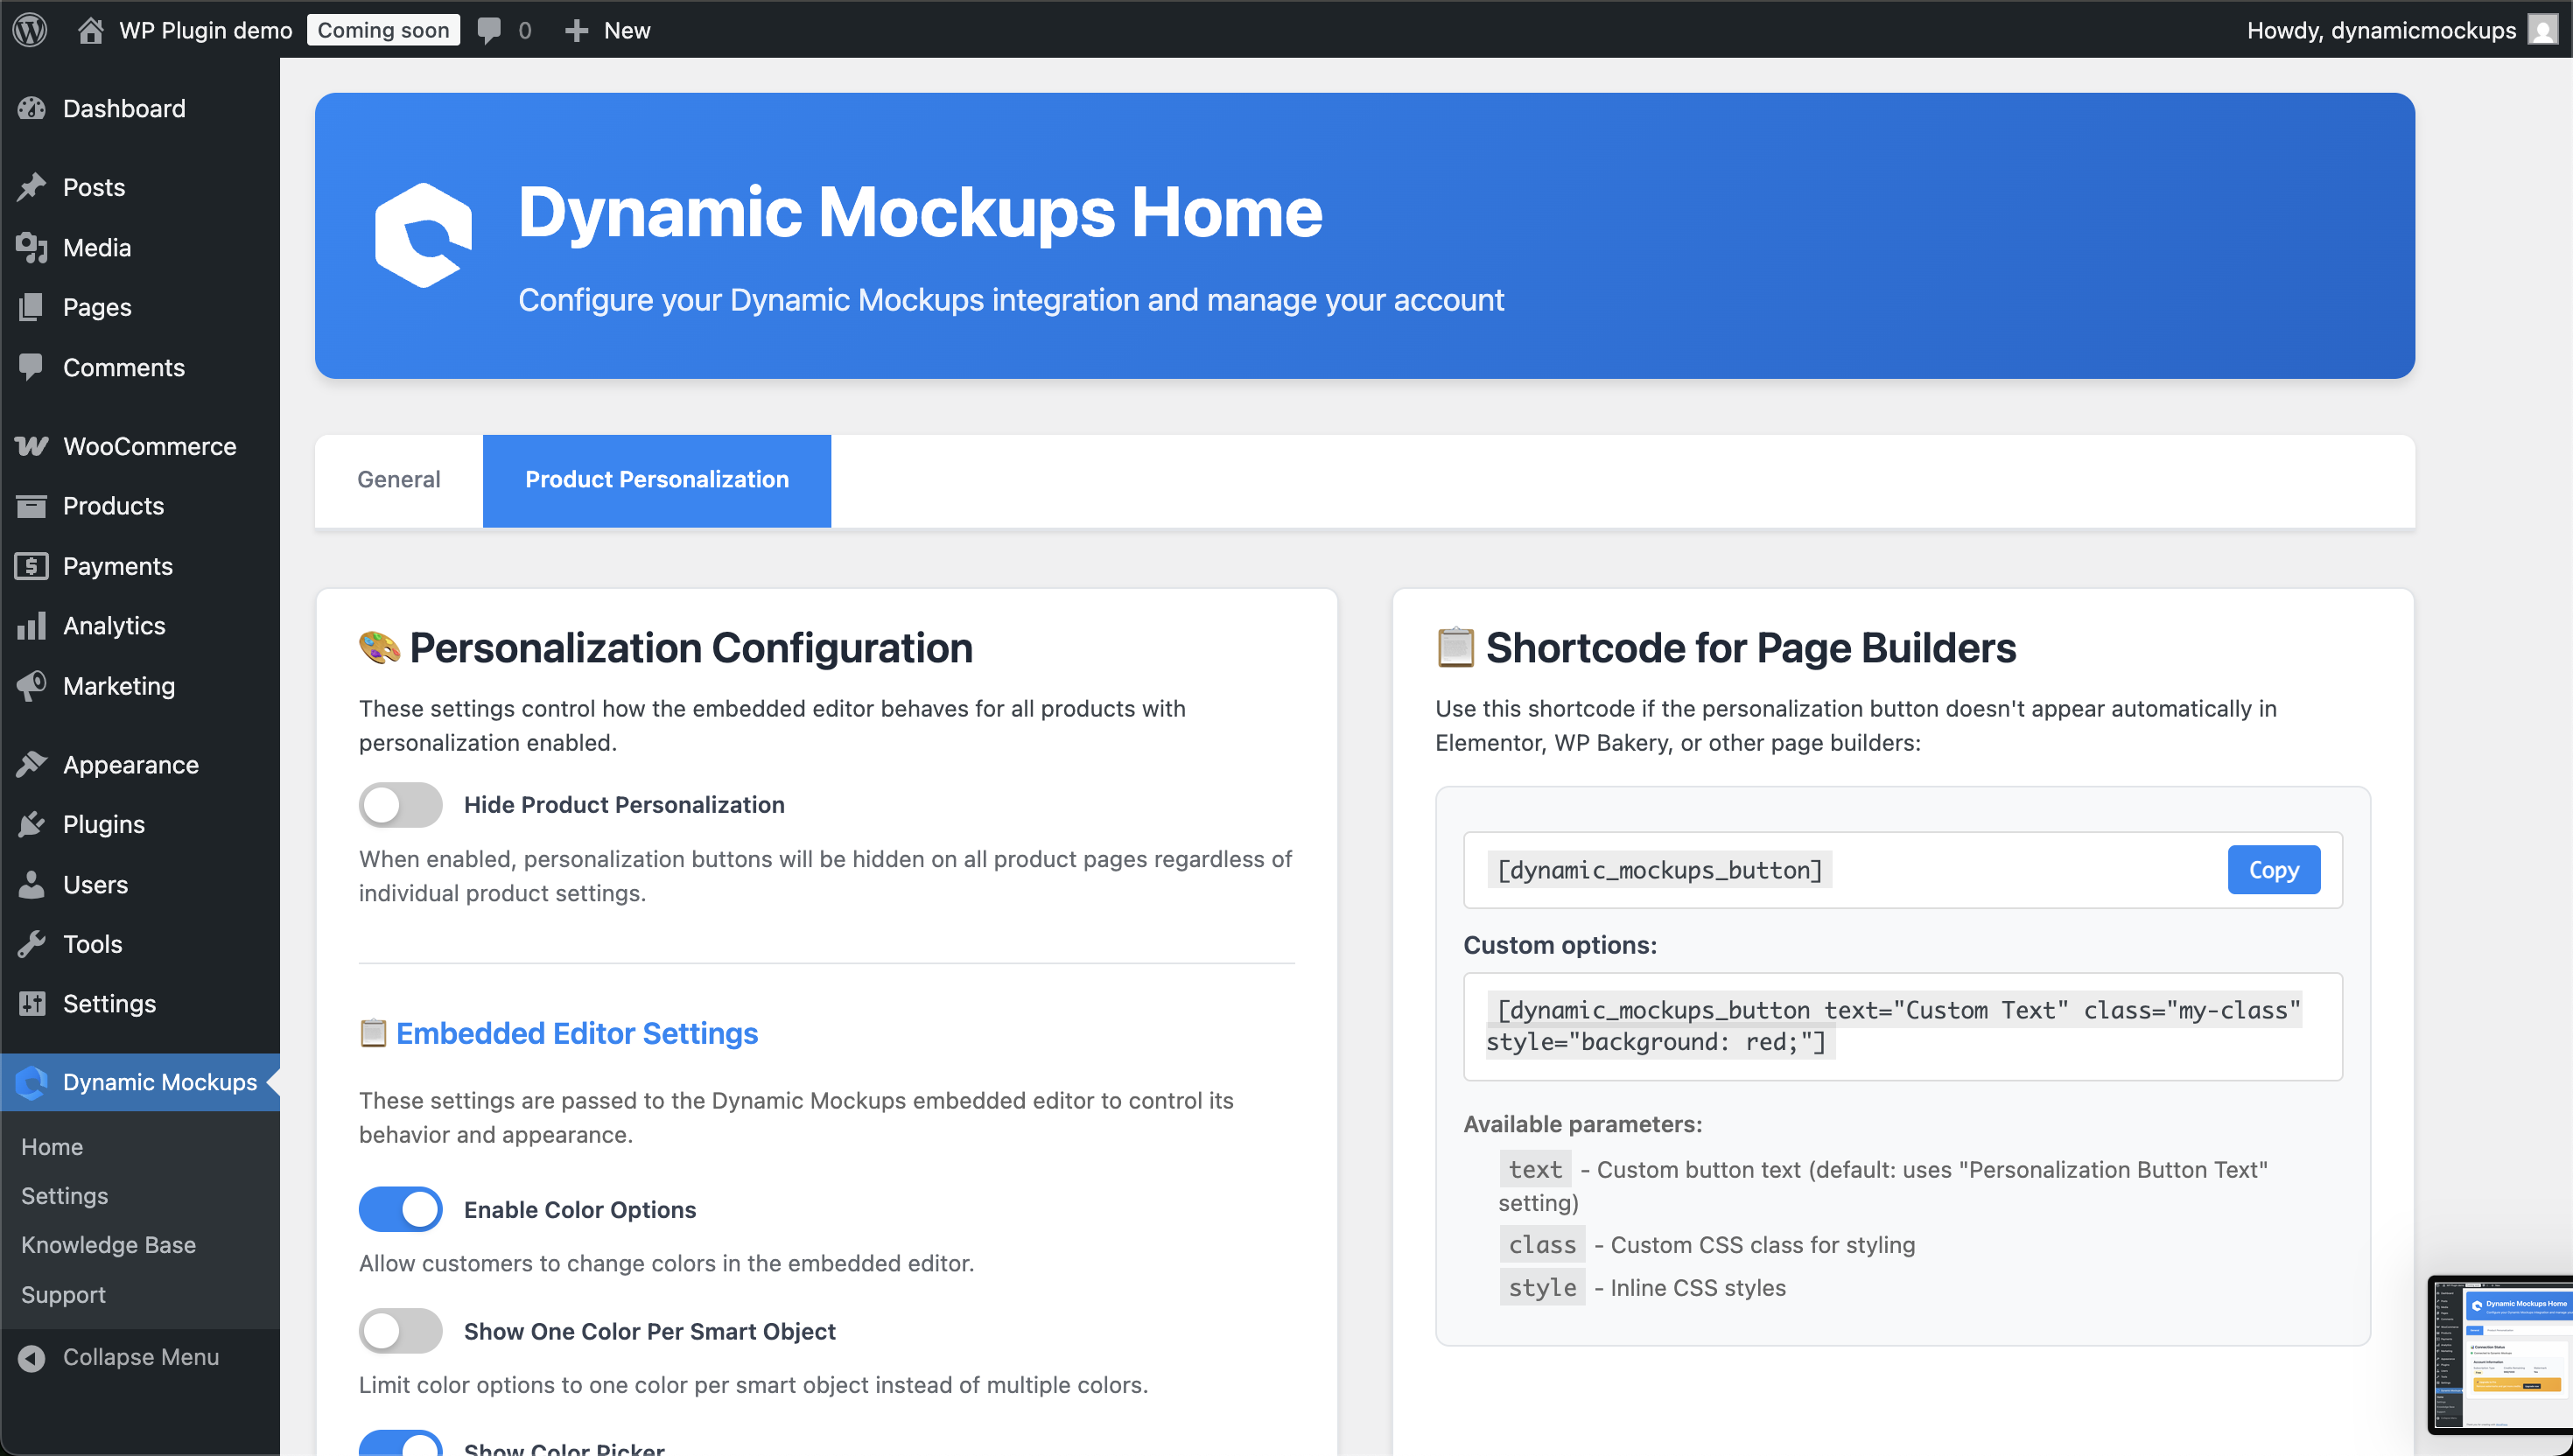Turn on Show One Color Per Smart Object
This screenshot has height=1456, width=2573.
(400, 1331)
